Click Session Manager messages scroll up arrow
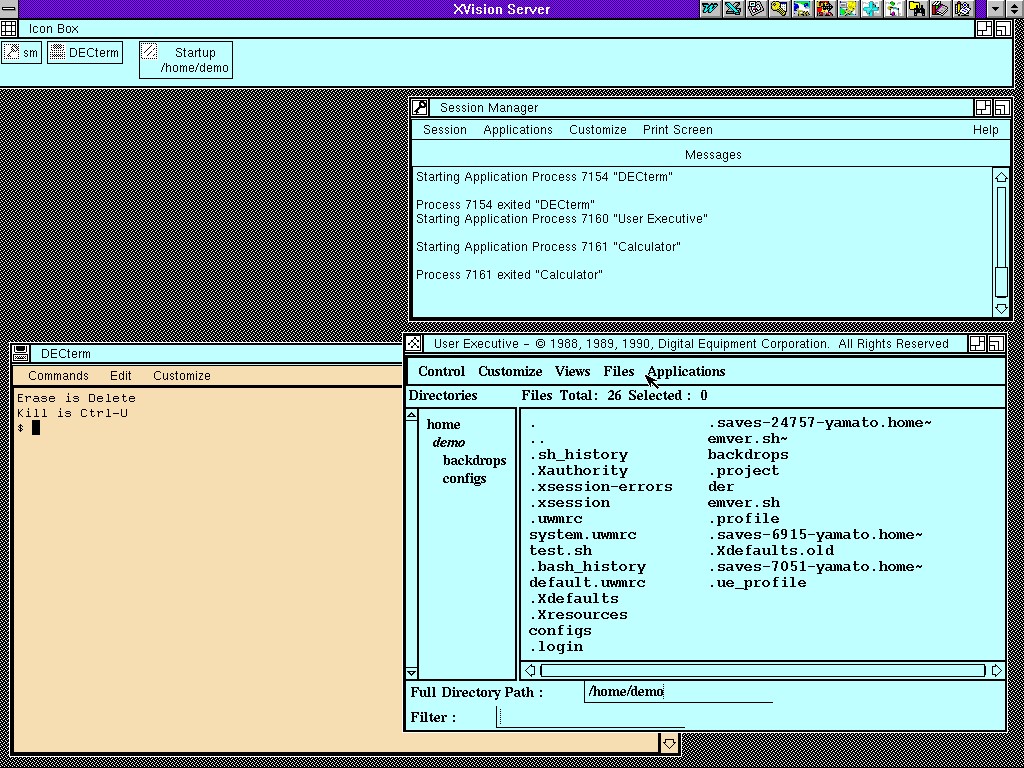The height and width of the screenshot is (768, 1024). click(1001, 176)
